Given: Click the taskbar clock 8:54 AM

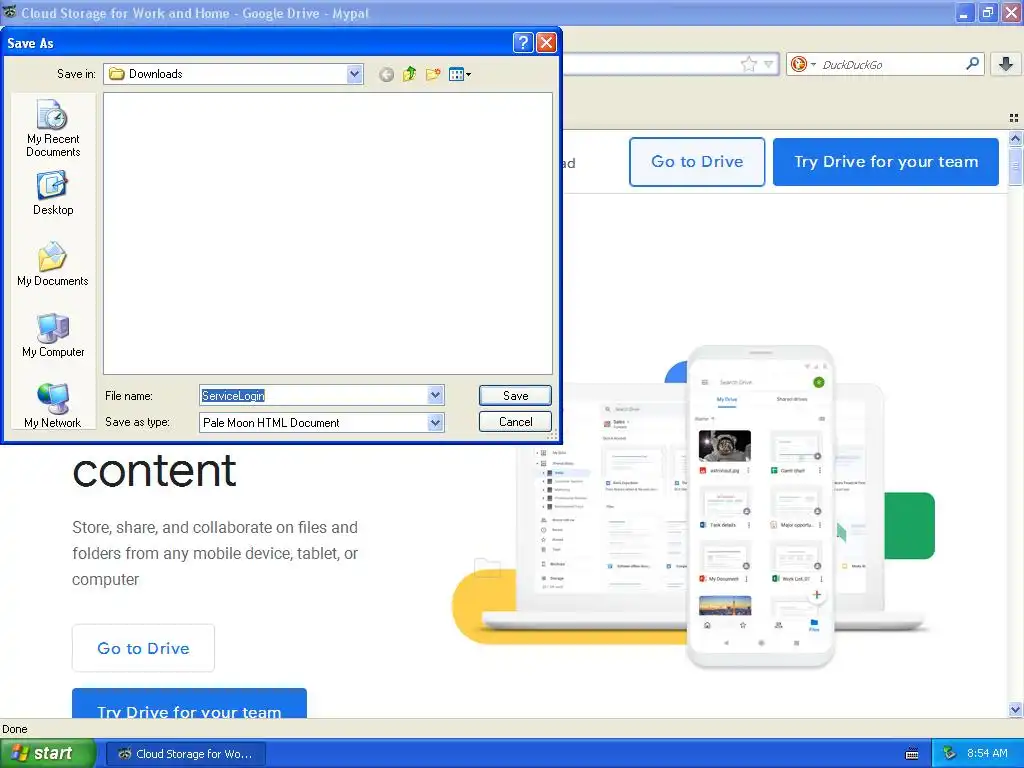Looking at the screenshot, I should tap(987, 753).
